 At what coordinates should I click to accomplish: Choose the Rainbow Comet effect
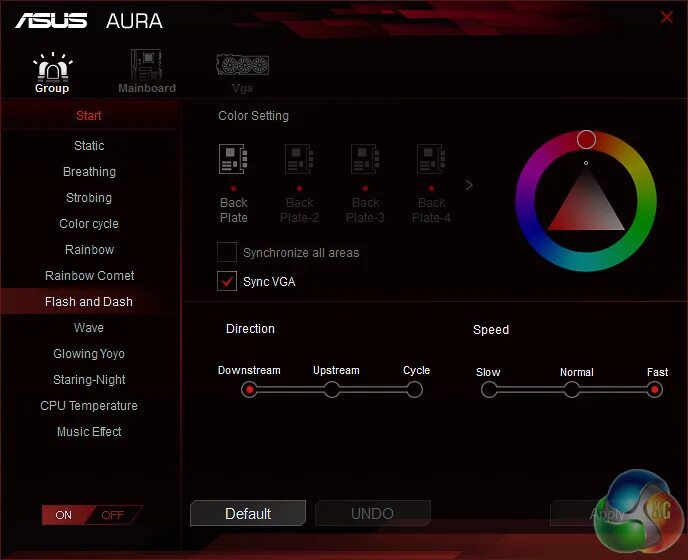pyautogui.click(x=90, y=276)
